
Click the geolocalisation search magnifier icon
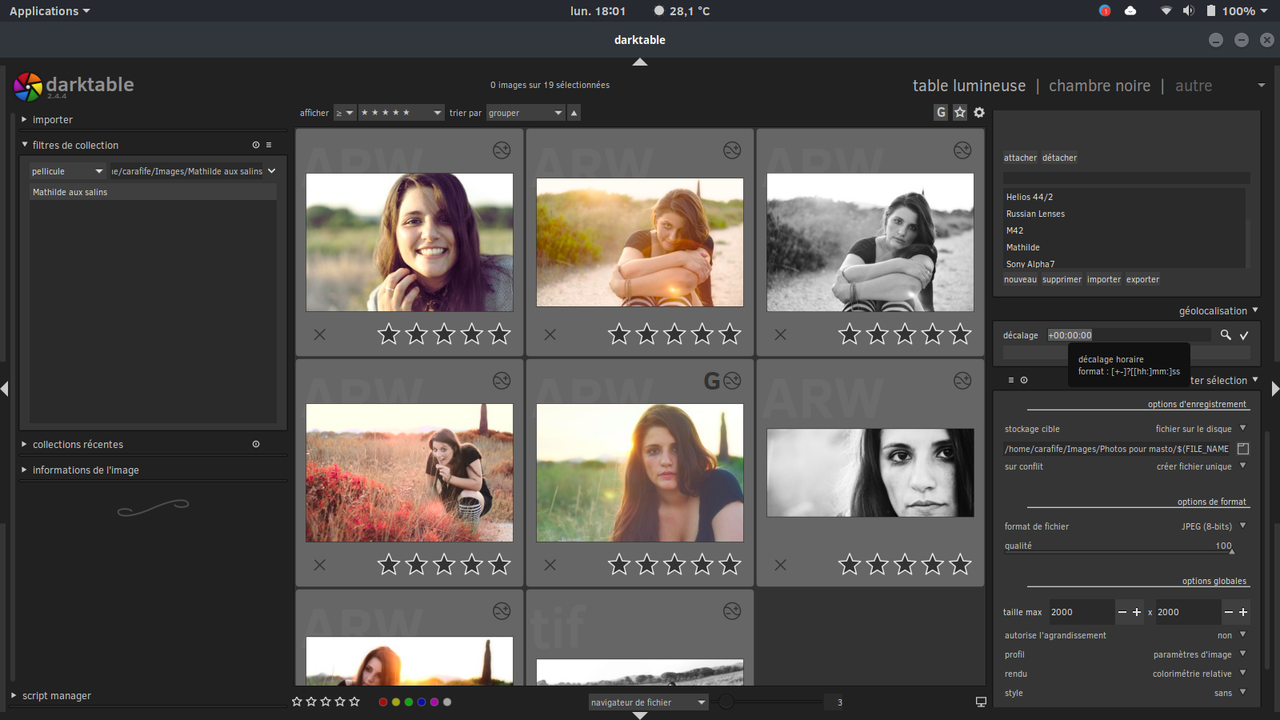coord(1226,335)
